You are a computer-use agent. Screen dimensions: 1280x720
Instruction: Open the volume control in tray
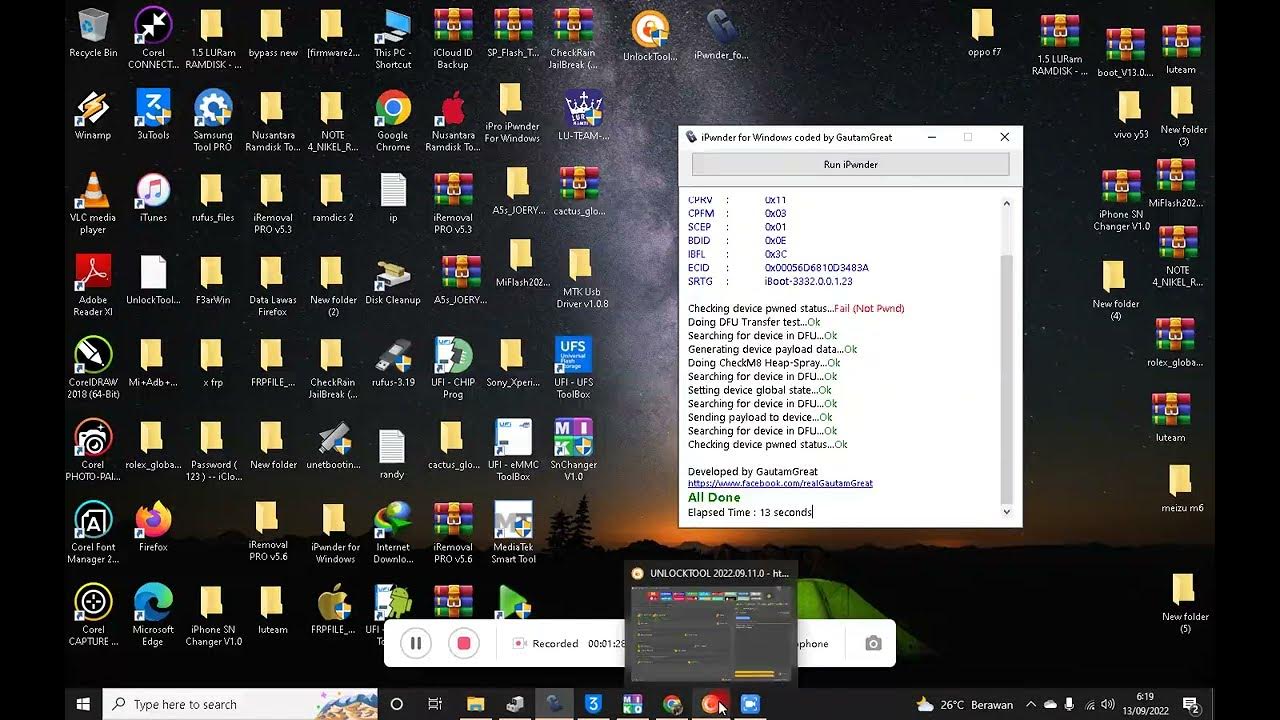coord(1107,704)
